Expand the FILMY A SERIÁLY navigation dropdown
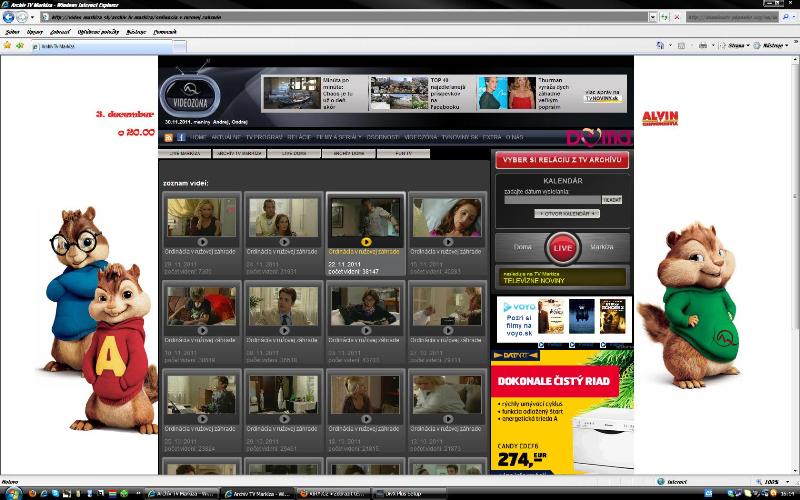 pyautogui.click(x=339, y=137)
